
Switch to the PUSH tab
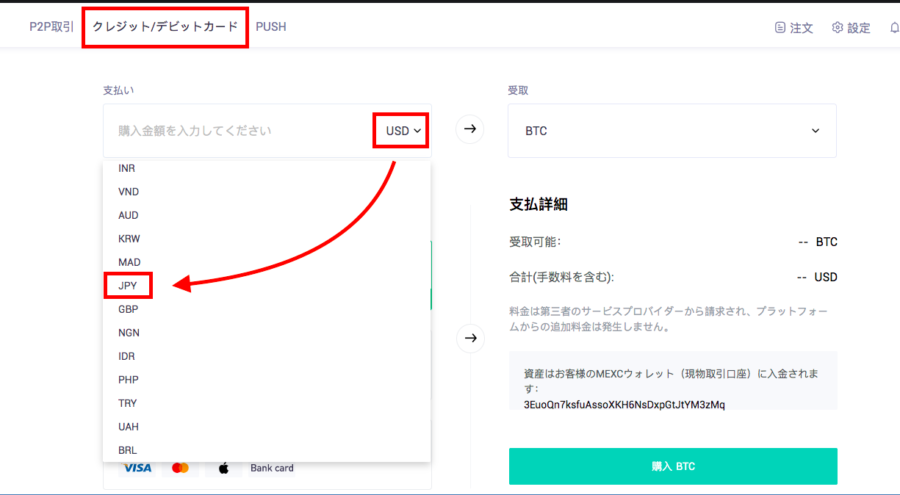pos(271,27)
